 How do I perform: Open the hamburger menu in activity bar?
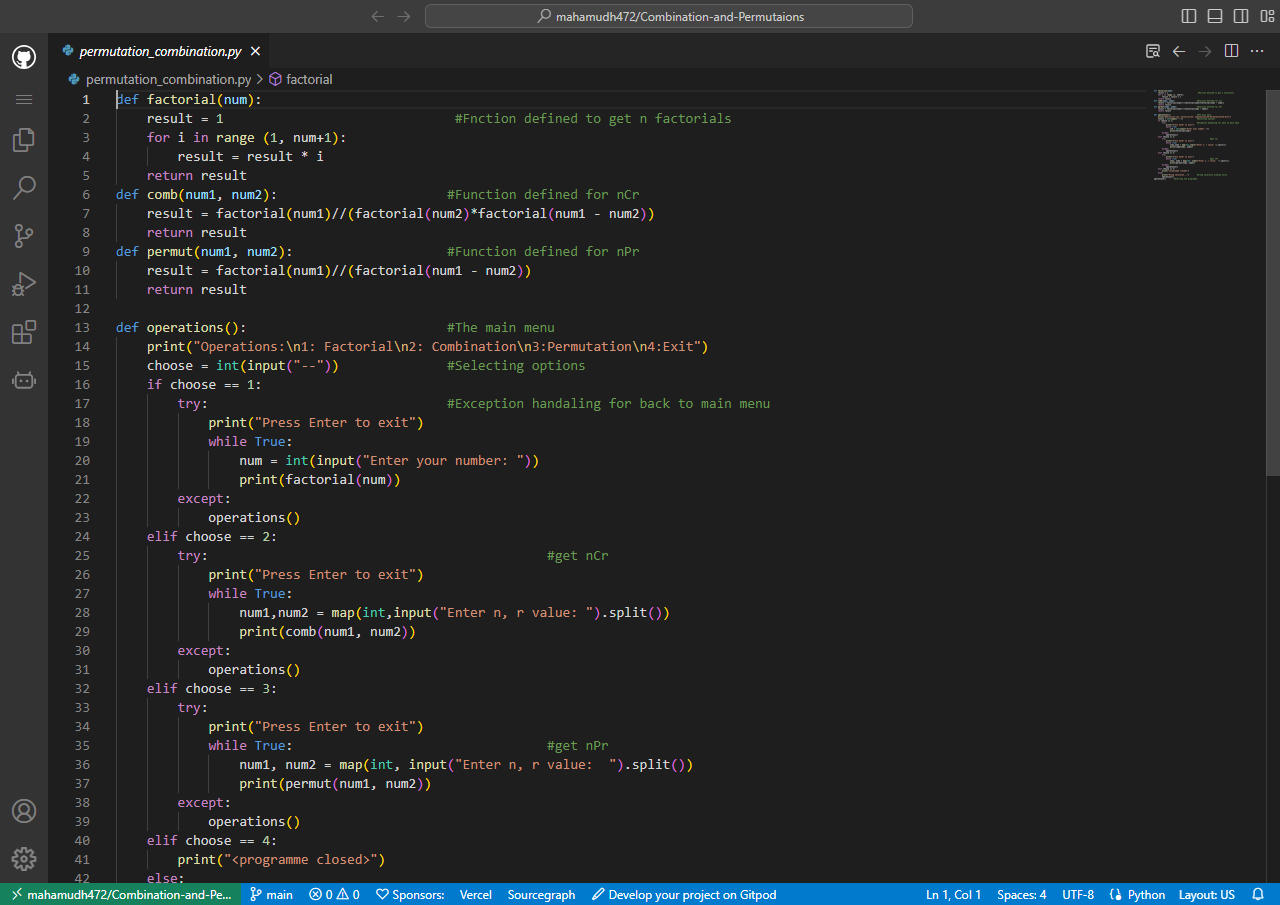(24, 99)
